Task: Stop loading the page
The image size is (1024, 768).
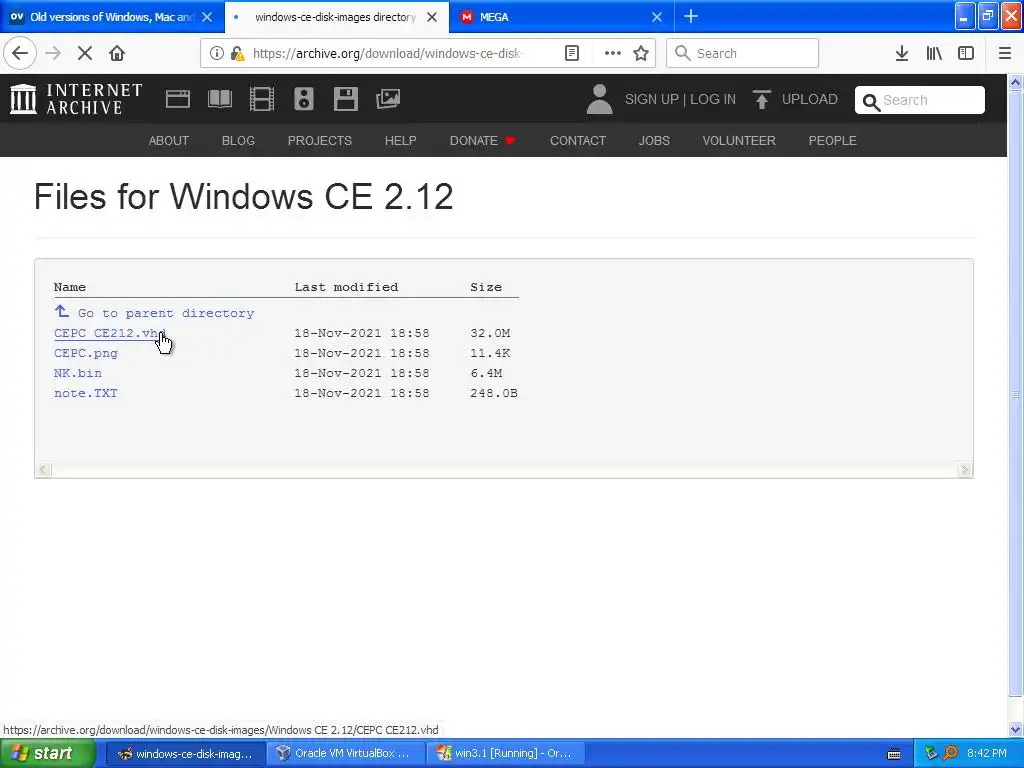Action: tap(85, 54)
